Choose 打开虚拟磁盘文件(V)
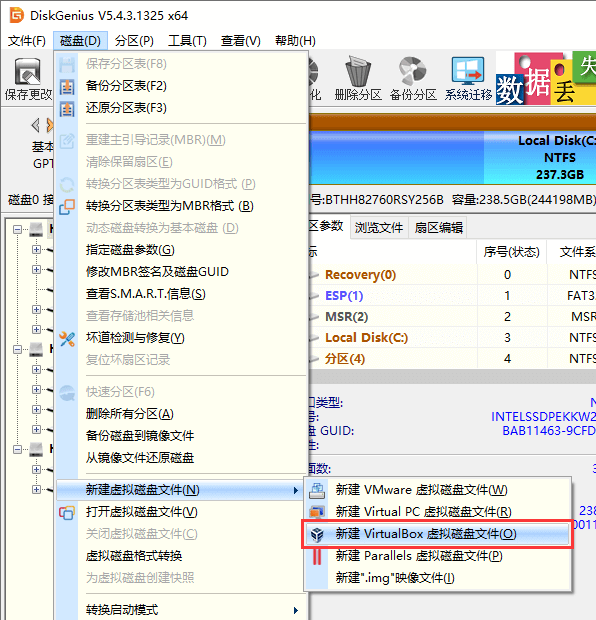The height and width of the screenshot is (620, 596). click(x=182, y=512)
